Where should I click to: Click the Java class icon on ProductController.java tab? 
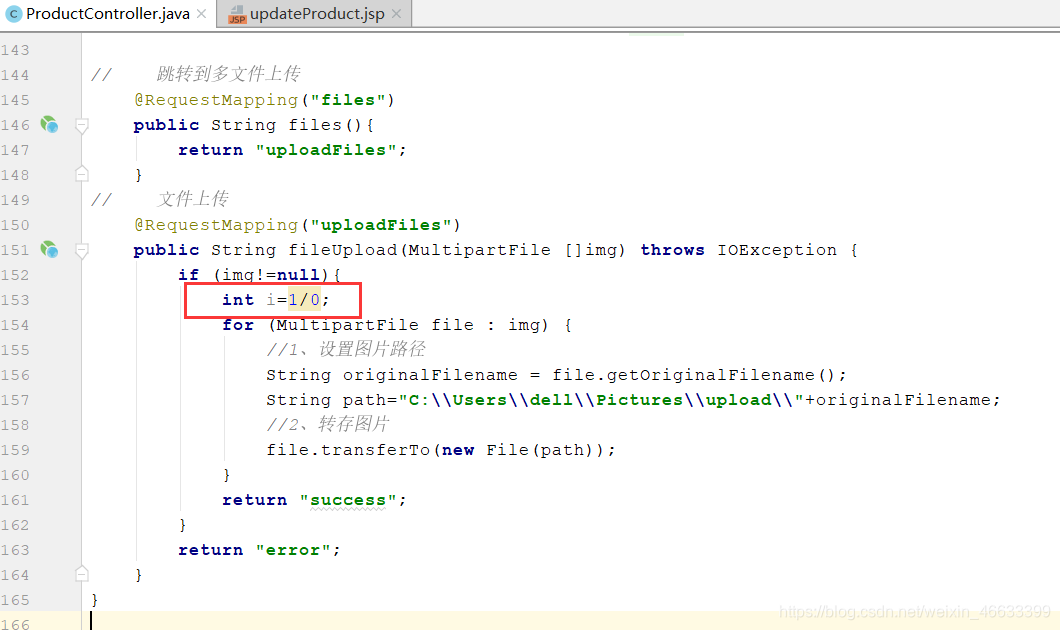(14, 14)
